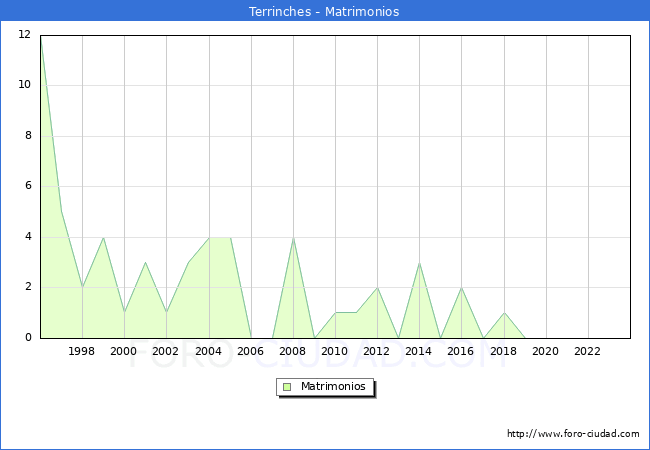The image size is (650, 450).
Task: Click the x-axis label 2004
Action: pyautogui.click(x=209, y=351)
